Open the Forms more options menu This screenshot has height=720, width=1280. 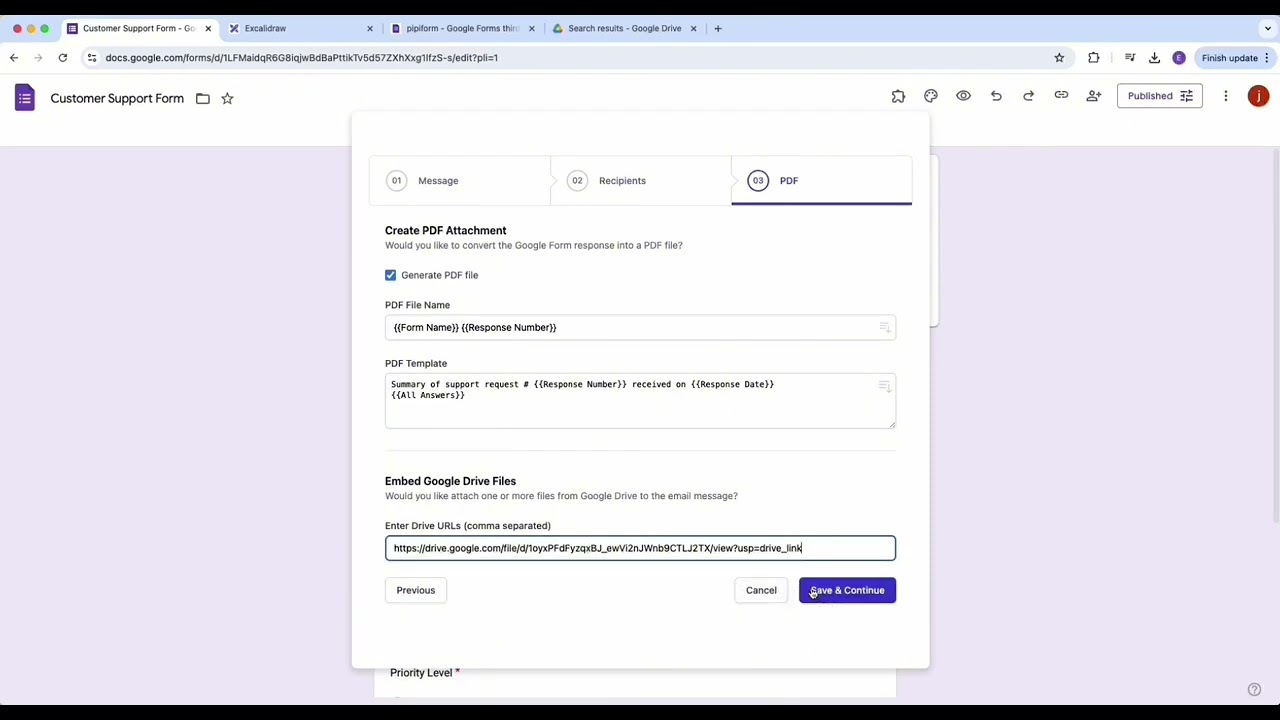coord(1226,96)
